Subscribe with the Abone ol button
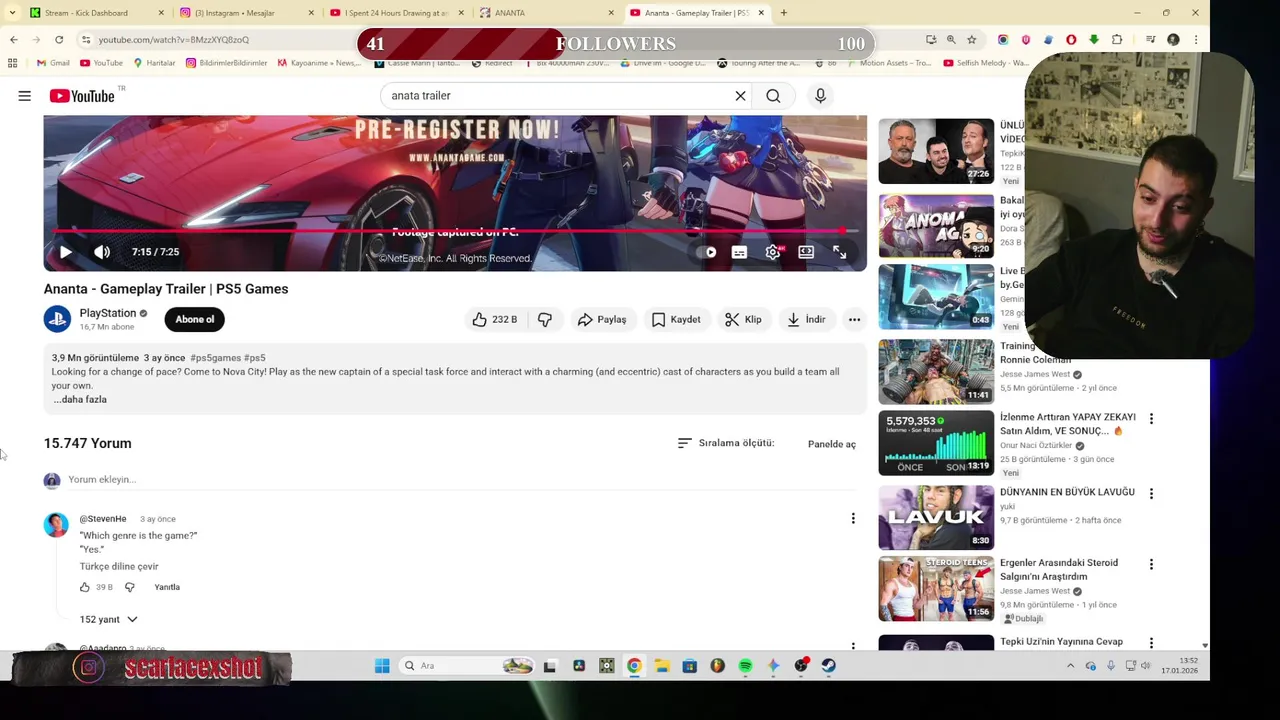The width and height of the screenshot is (1280, 720). (x=195, y=319)
